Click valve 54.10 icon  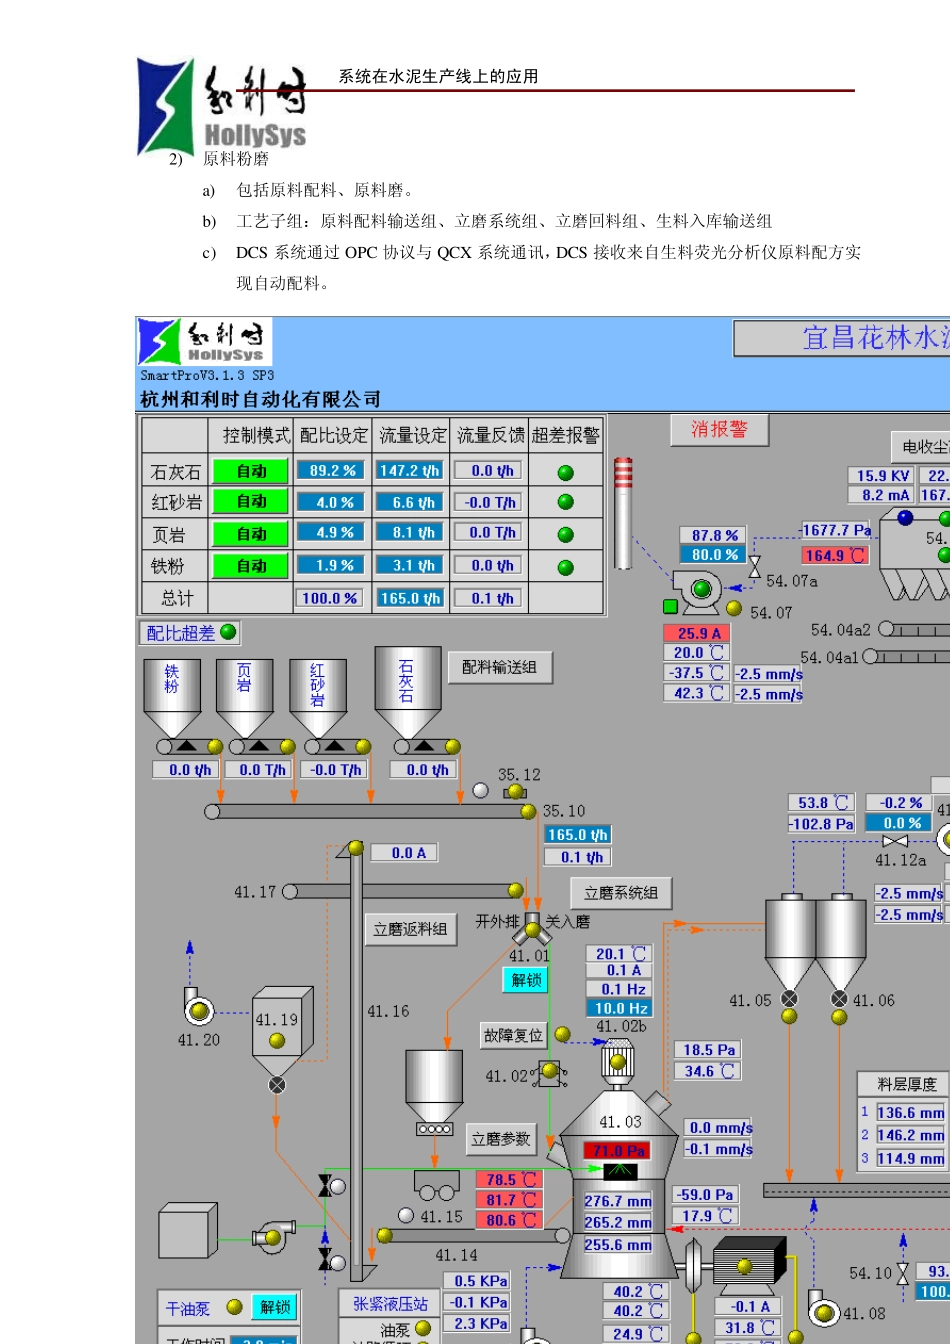point(903,1273)
